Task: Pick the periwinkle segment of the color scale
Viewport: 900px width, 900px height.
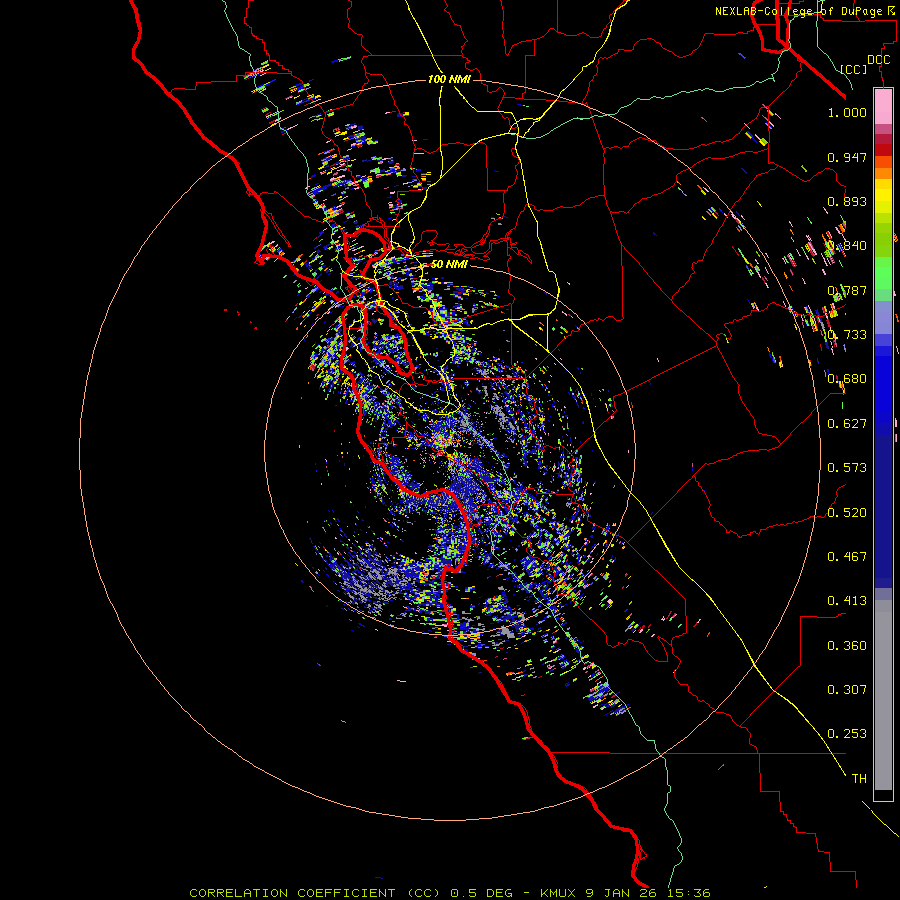Action: (x=883, y=317)
